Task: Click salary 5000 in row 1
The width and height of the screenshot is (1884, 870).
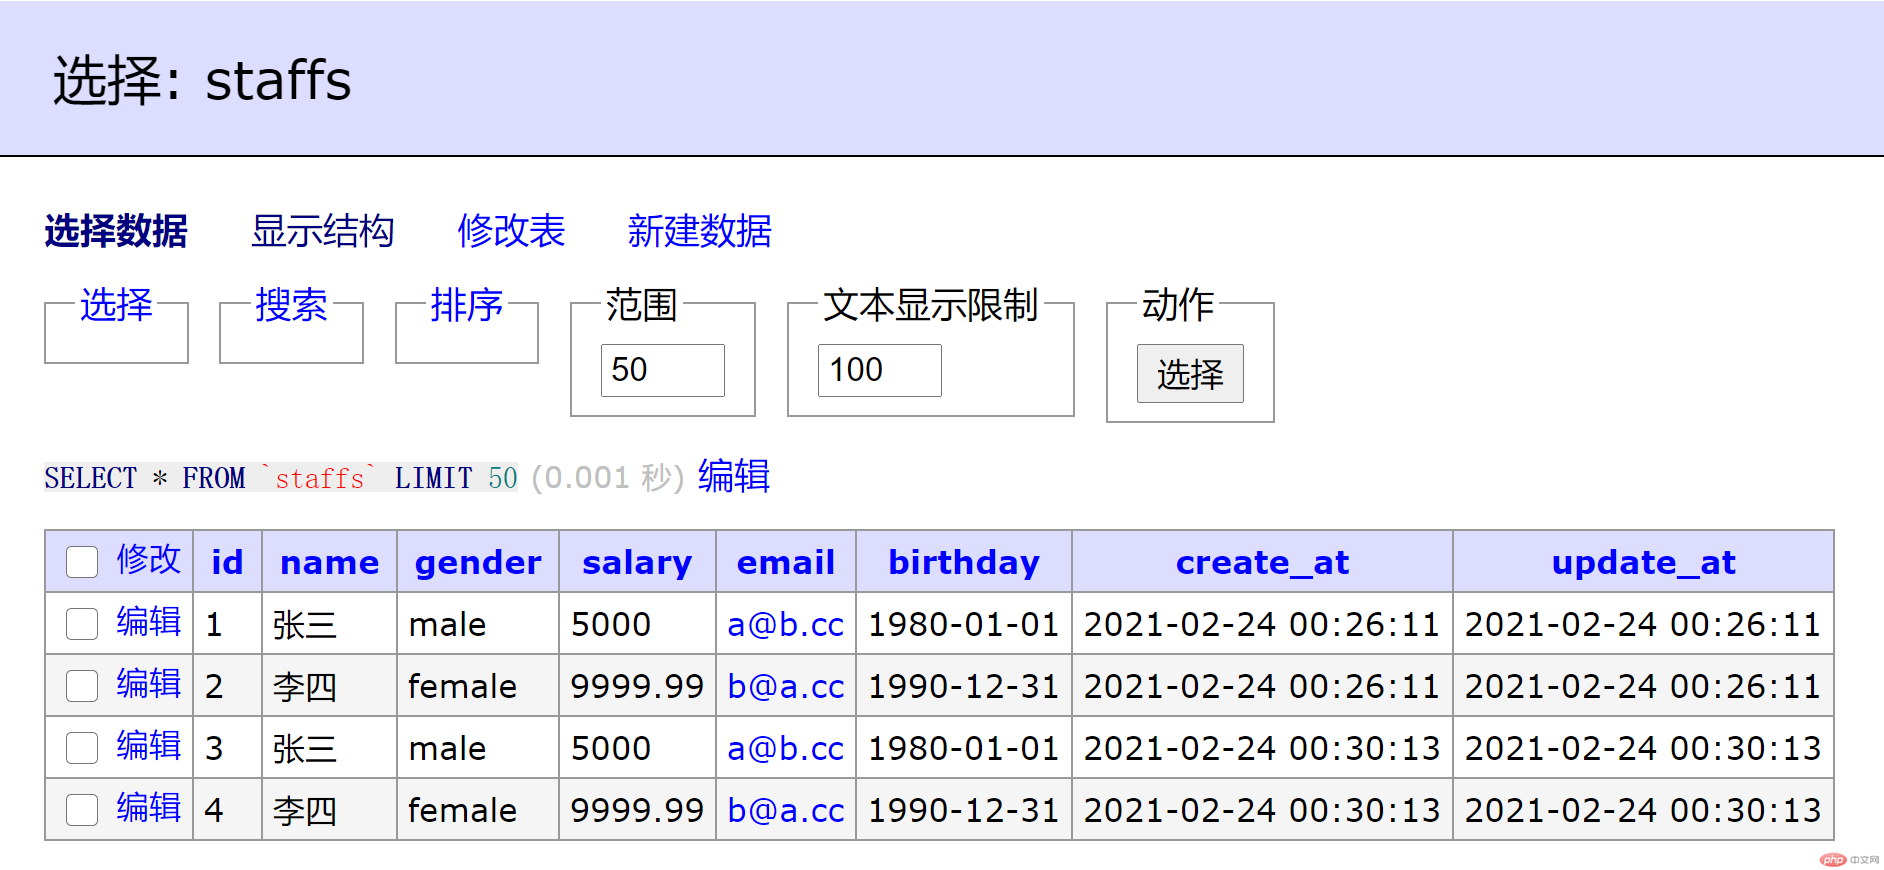Action: pyautogui.click(x=611, y=625)
